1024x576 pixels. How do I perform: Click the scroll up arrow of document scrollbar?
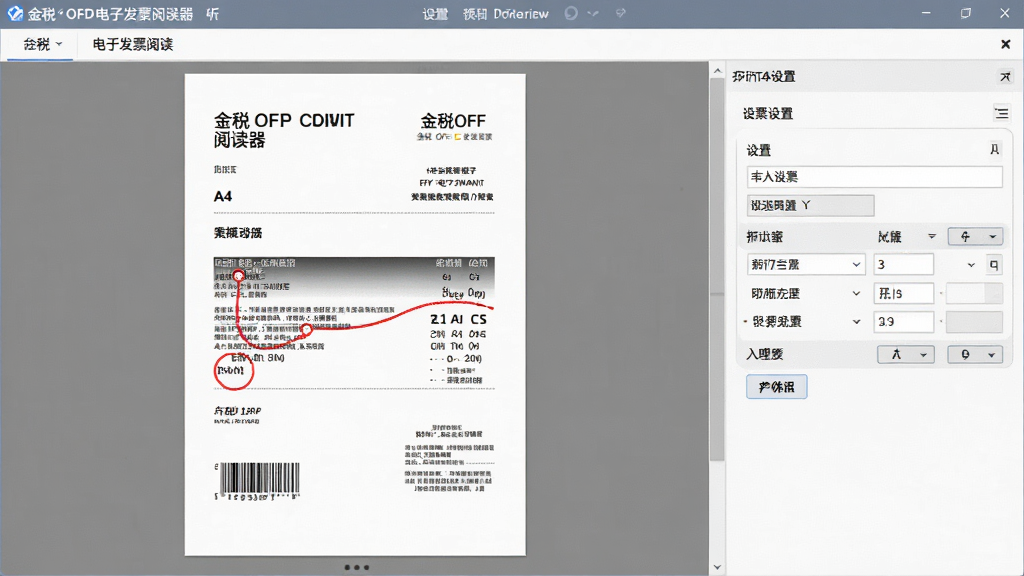click(x=717, y=71)
